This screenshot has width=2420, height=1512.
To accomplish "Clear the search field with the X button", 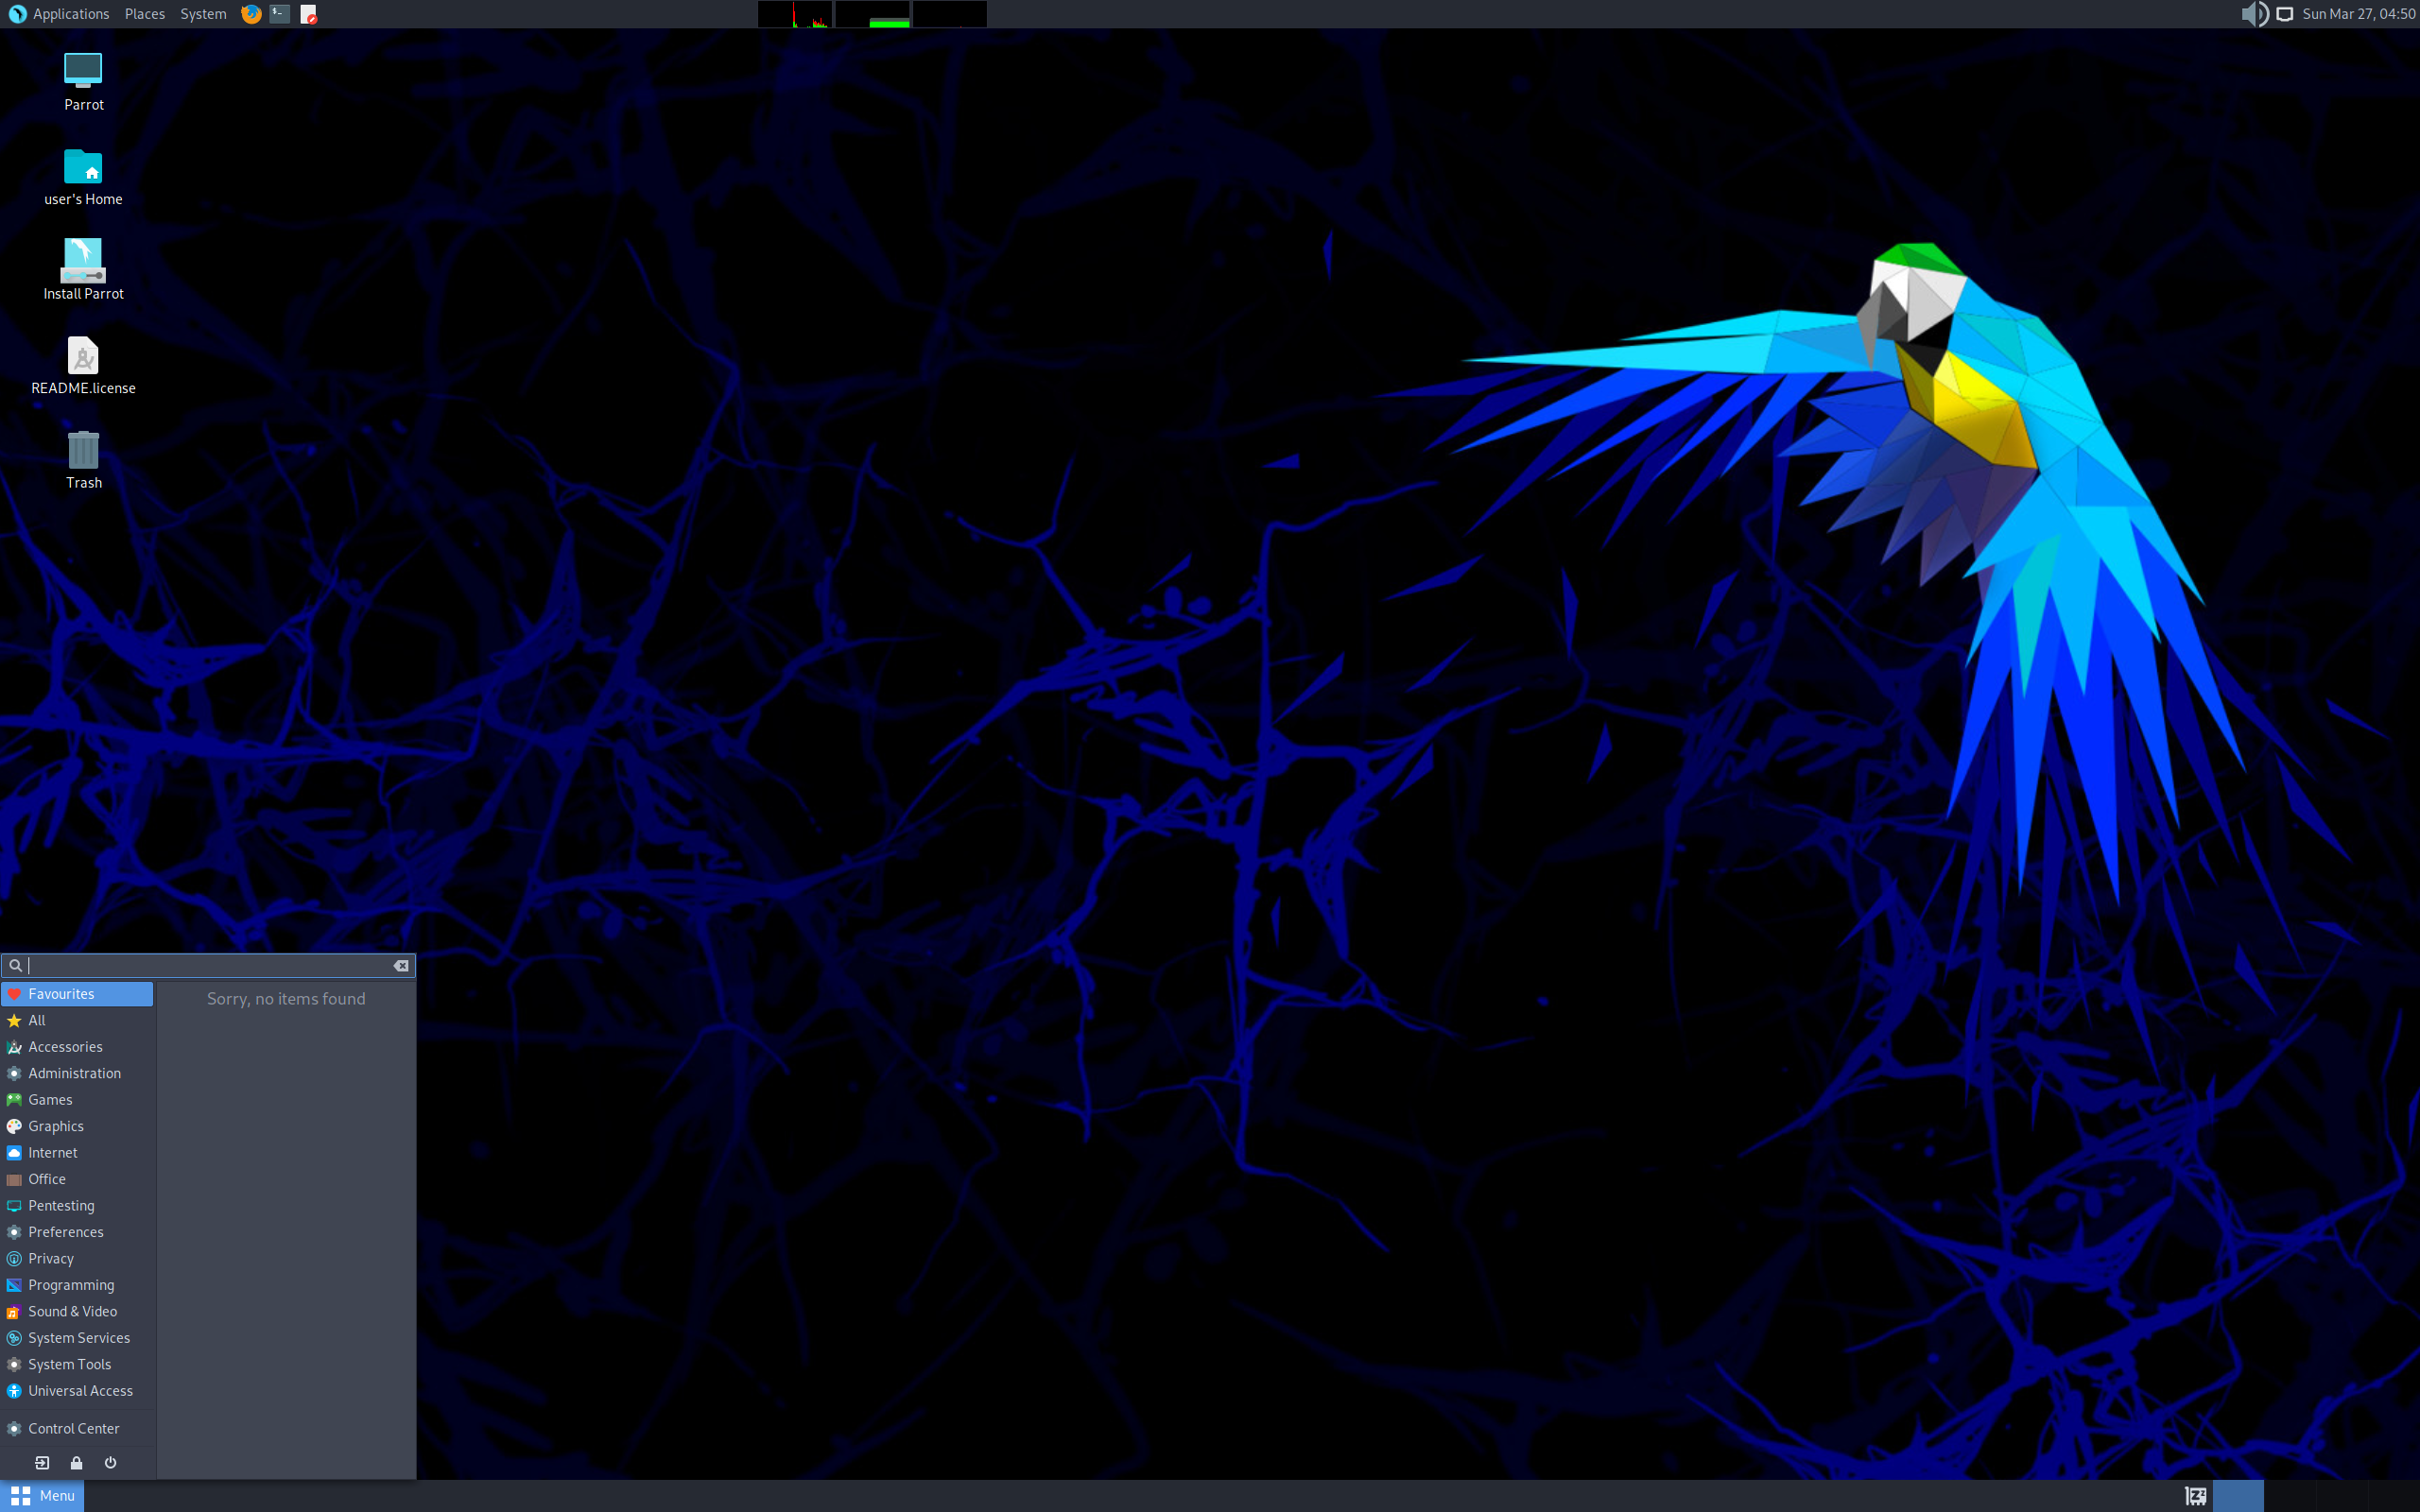I will [401, 965].
